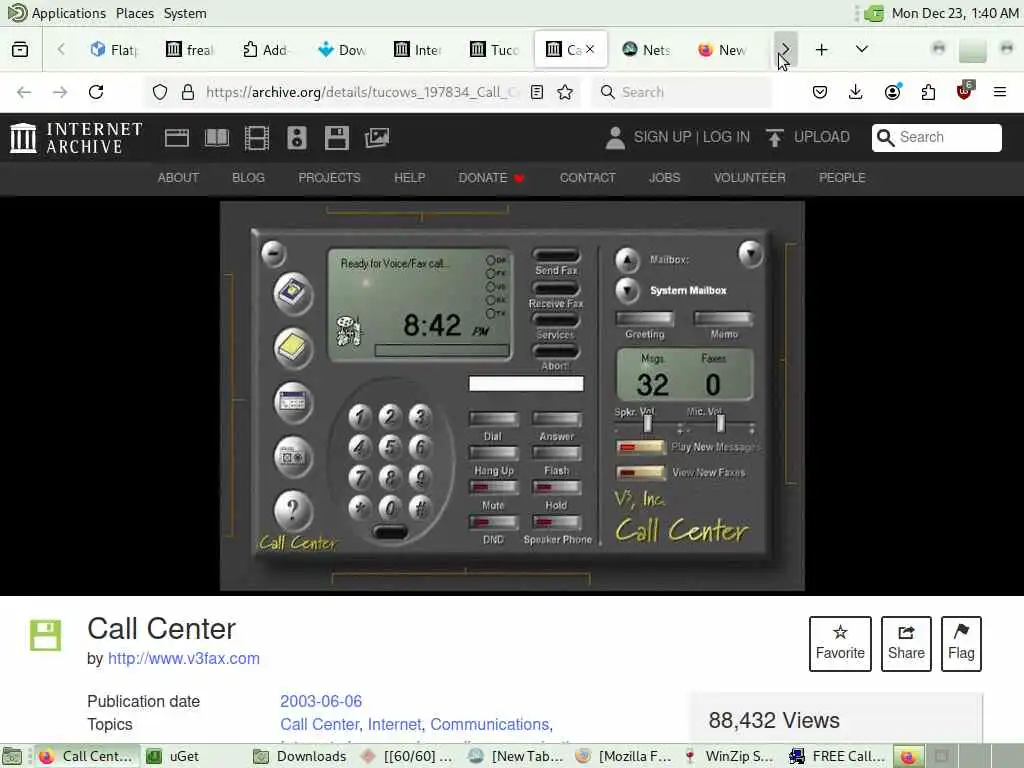
Task: Switch to the Flatp browser tab
Action: 115,50
